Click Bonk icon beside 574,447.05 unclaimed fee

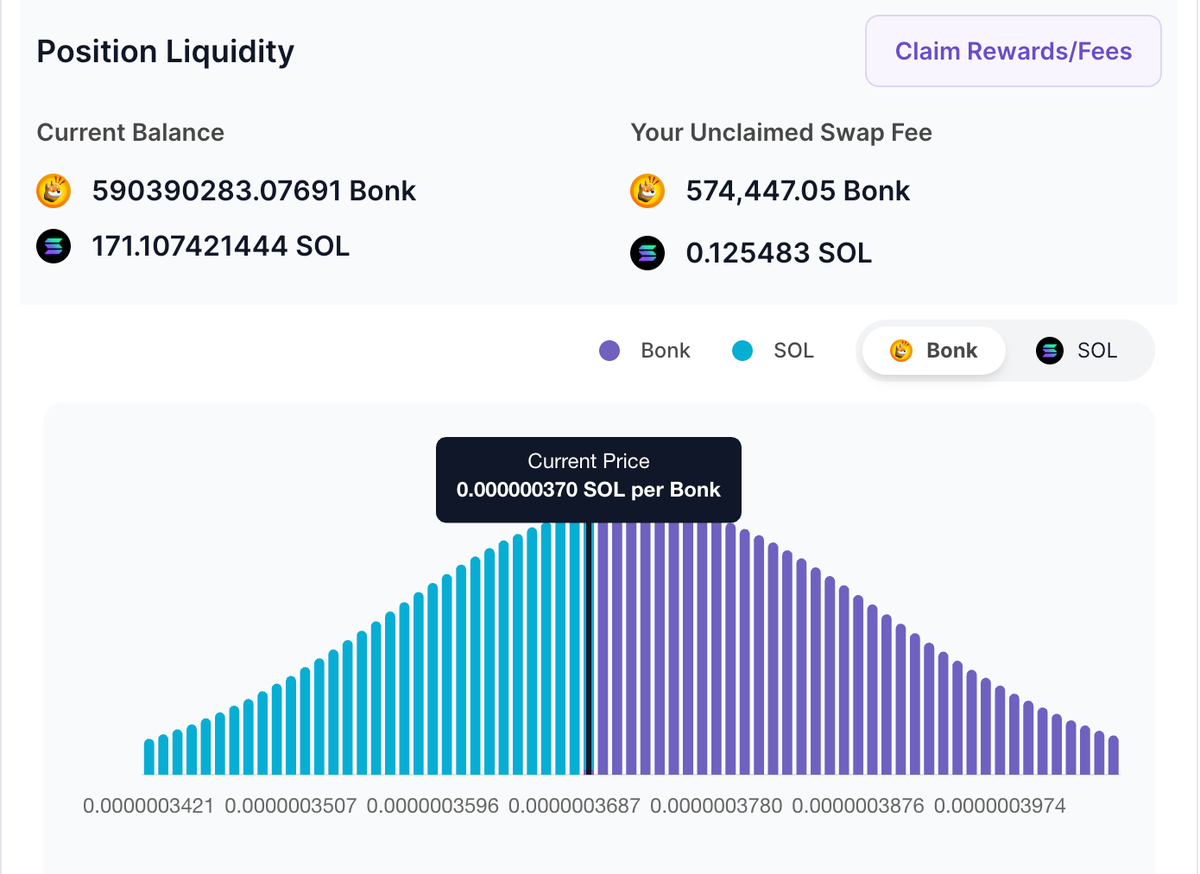tap(648, 190)
